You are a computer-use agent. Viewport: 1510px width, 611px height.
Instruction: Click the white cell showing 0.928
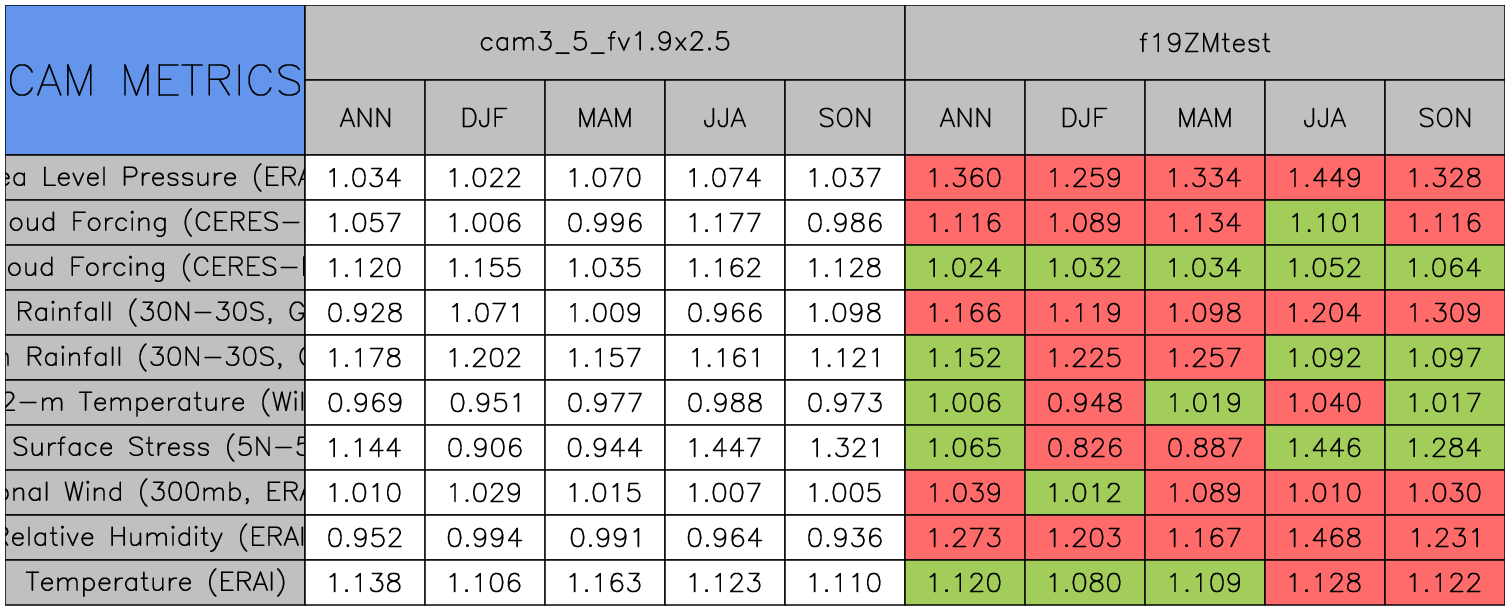pos(364,313)
